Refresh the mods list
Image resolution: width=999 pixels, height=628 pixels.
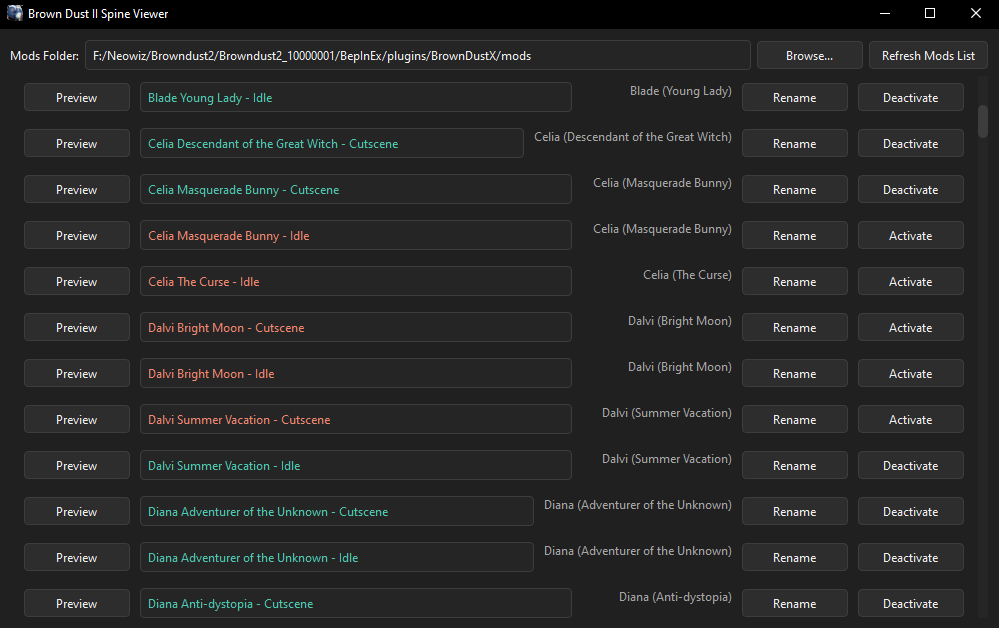point(928,56)
